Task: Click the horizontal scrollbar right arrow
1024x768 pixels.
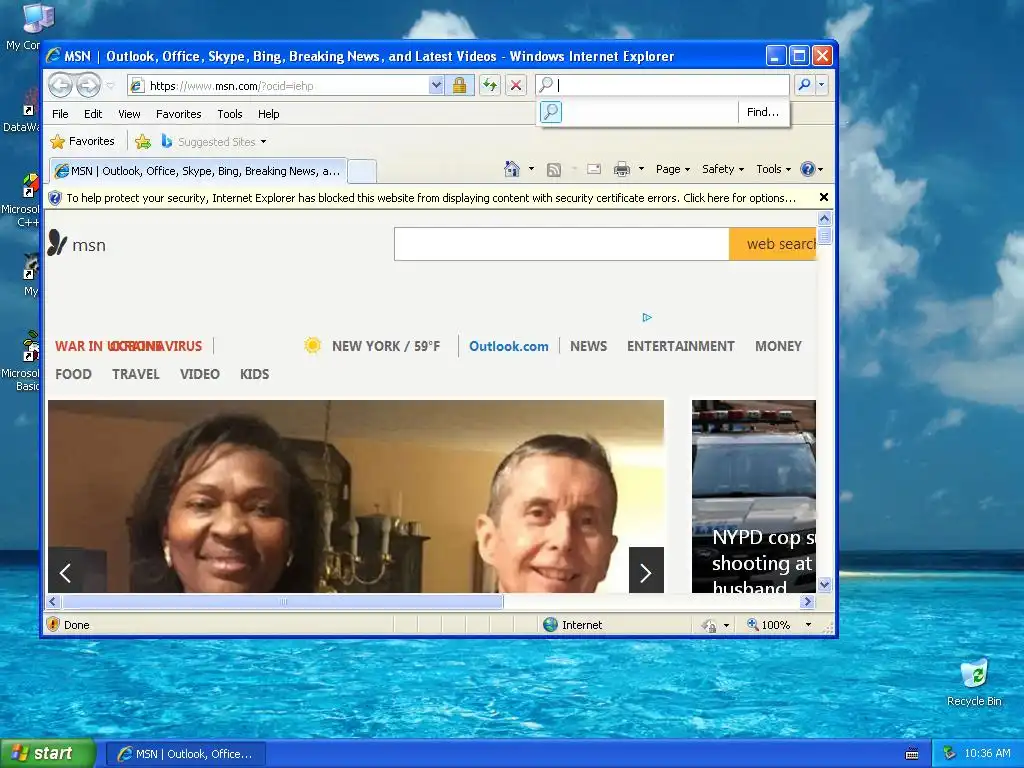Action: [808, 601]
